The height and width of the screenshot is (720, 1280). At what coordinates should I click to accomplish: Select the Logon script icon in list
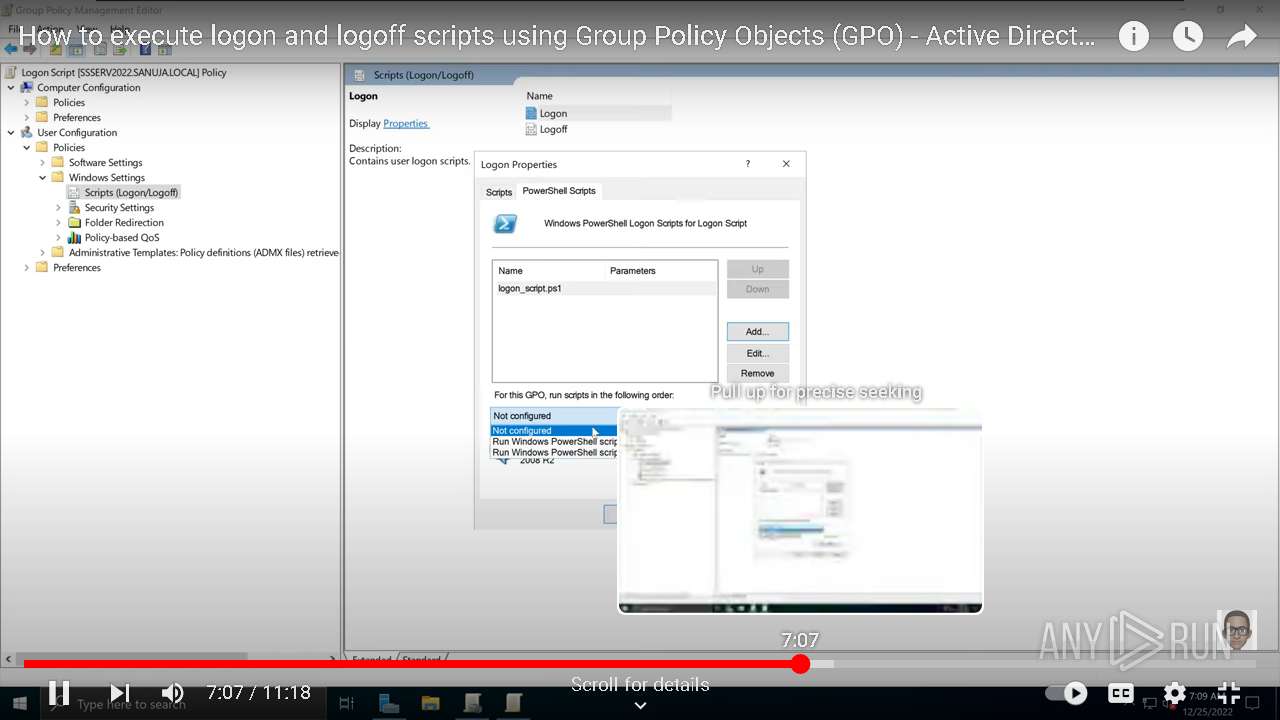tap(531, 113)
